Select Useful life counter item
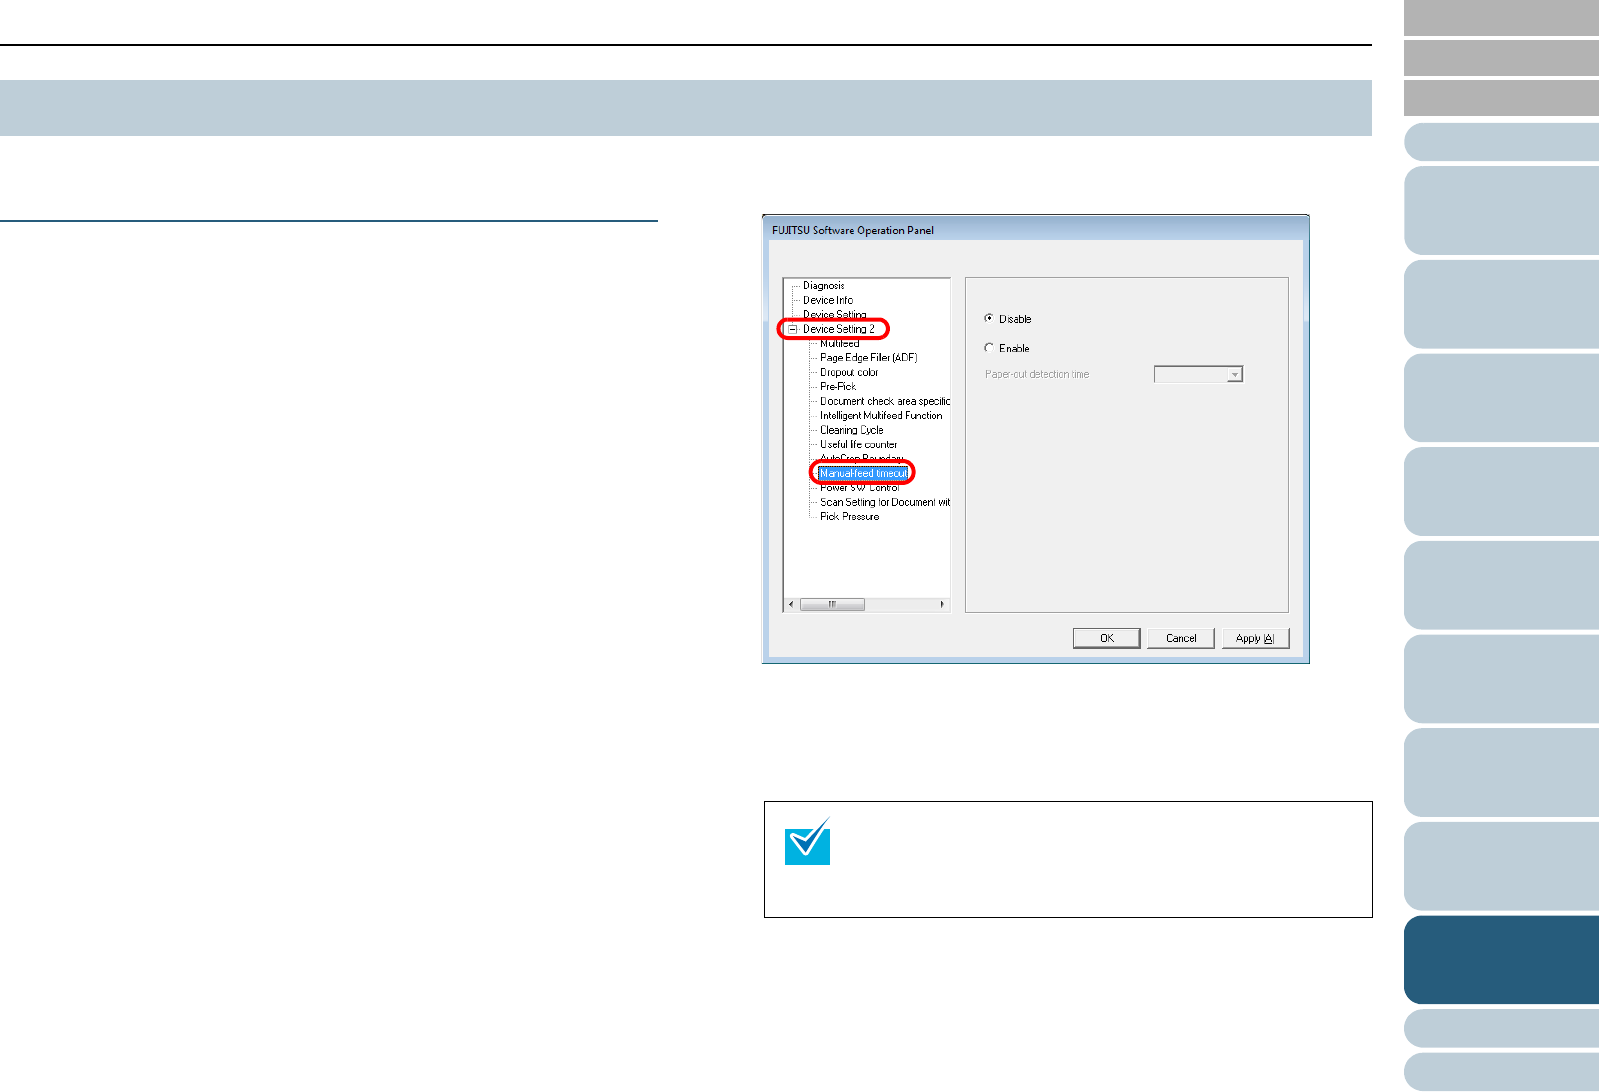Image resolution: width=1599 pixels, height=1092 pixels. tap(858, 444)
